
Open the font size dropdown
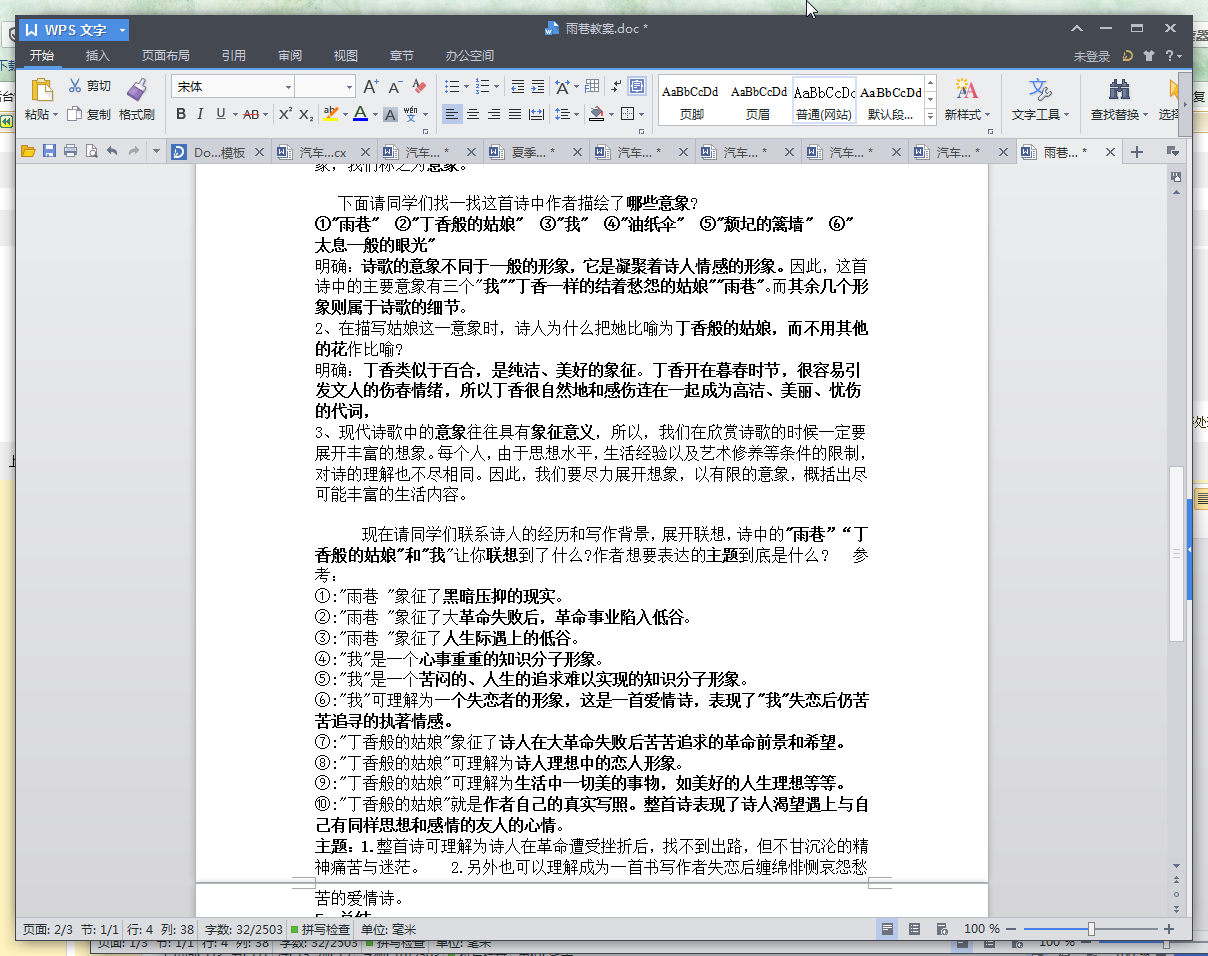(349, 87)
